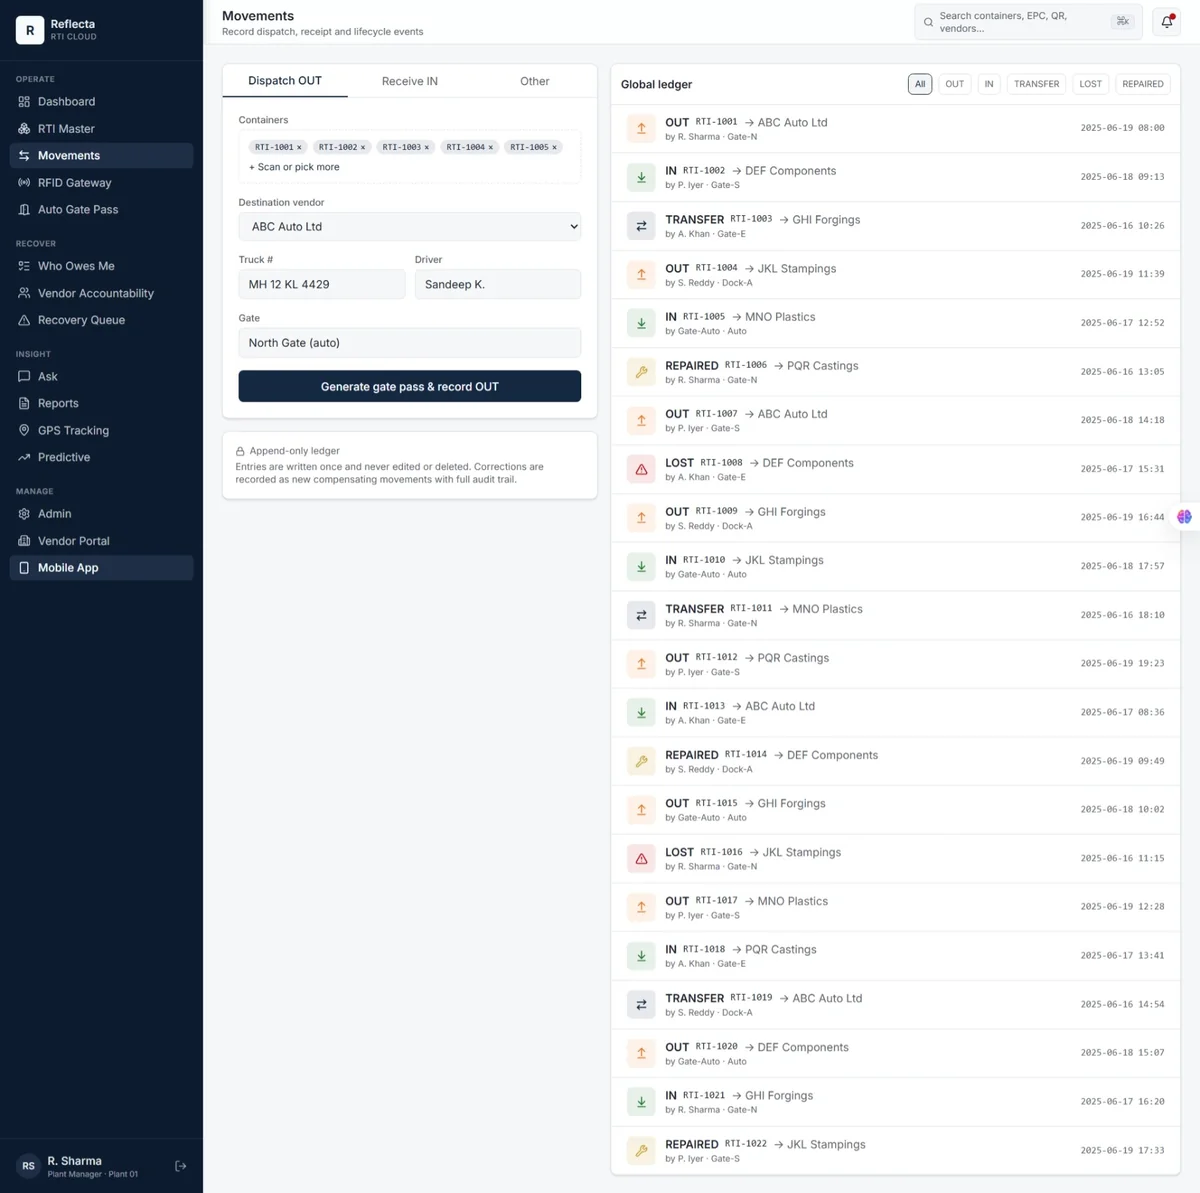Click the TRANSFER icon for RTI-1019
The image size is (1200, 1193).
(641, 1005)
